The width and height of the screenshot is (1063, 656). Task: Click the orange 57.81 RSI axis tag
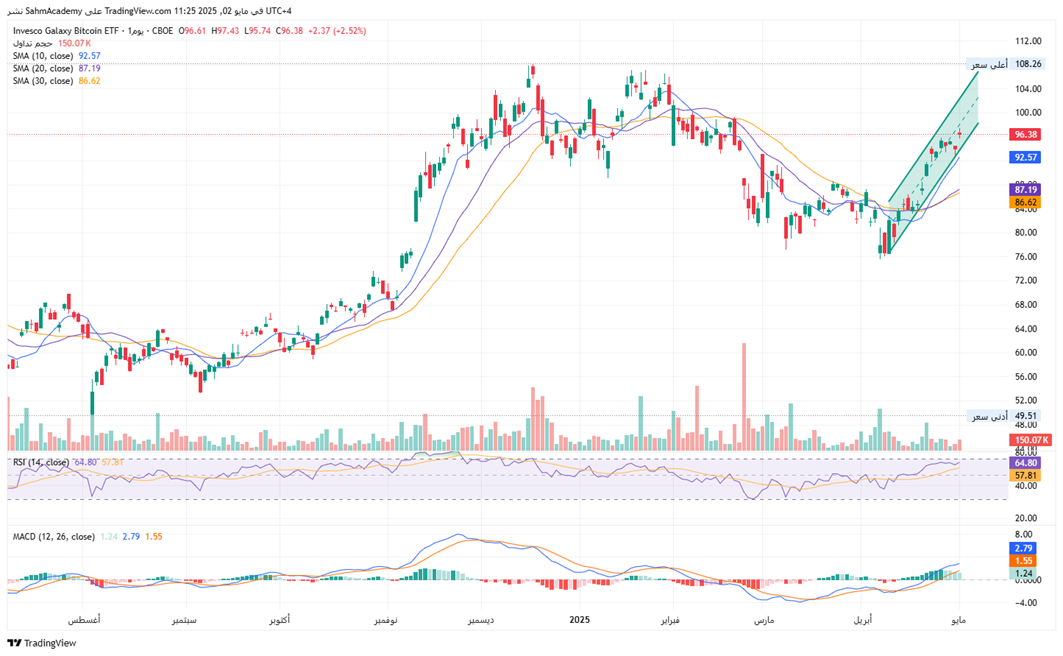[x=1026, y=476]
